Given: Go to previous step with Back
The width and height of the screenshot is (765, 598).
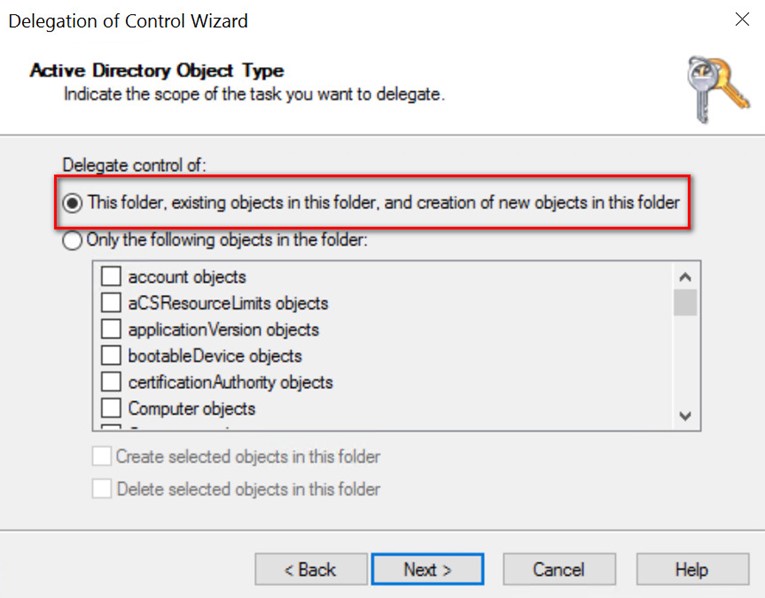Looking at the screenshot, I should pyautogui.click(x=311, y=569).
